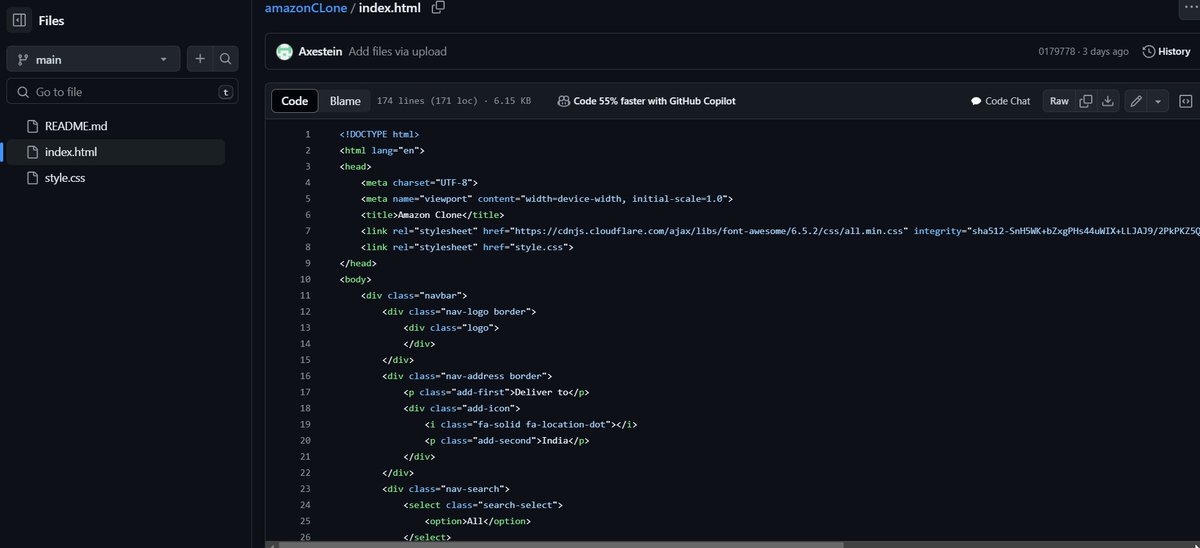This screenshot has width=1200, height=548.
Task: Open README.md in the file tree
Action: 76,127
